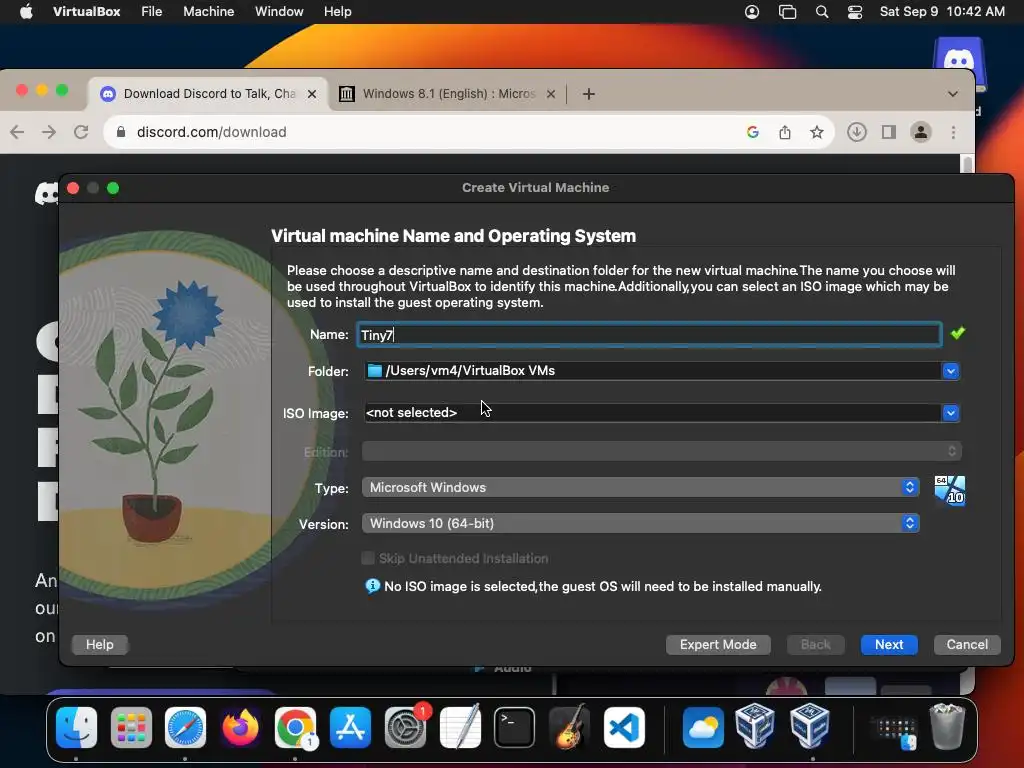Click the Google icon in address bar
1024x768 pixels.
coord(752,133)
